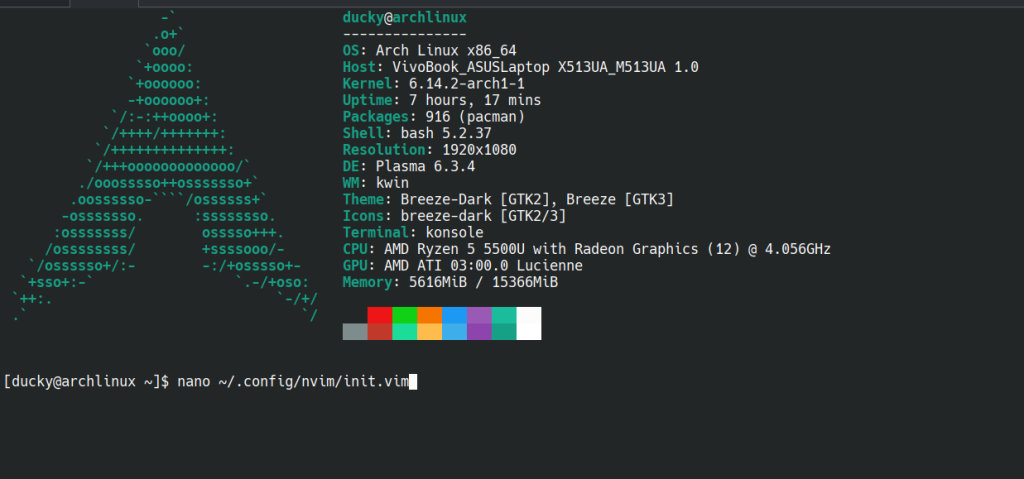1024x479 pixels.
Task: Click the bright red swatch in upper row
Action: (x=379, y=315)
